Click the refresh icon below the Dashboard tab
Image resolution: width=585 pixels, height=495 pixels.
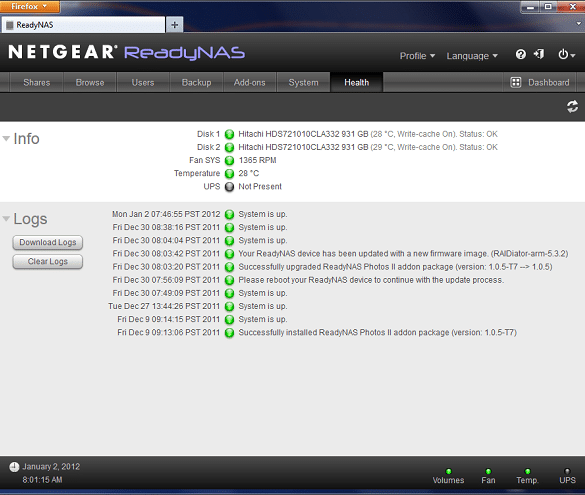pos(572,107)
